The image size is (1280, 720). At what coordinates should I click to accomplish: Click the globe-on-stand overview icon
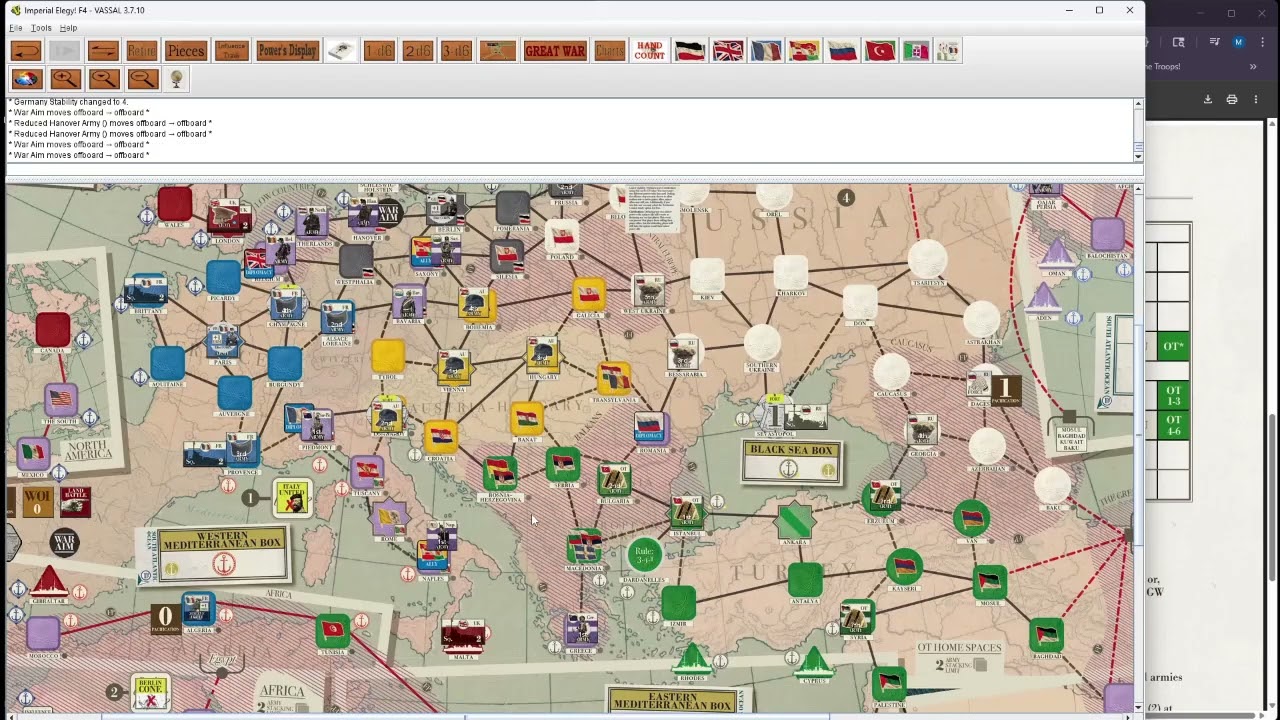point(176,79)
